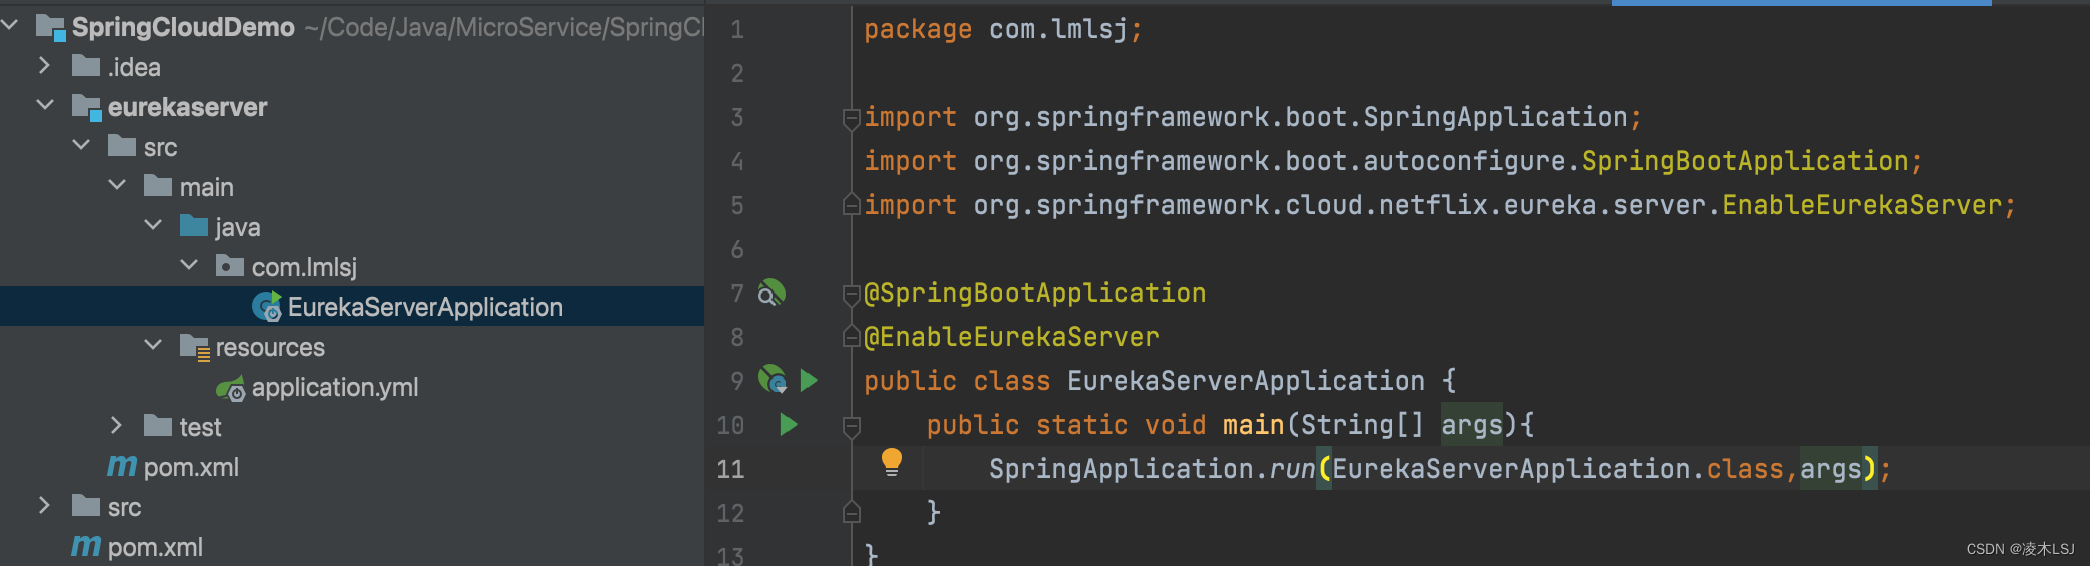This screenshot has height=566, width=2090.
Task: Run the class via line 9 arrow
Action: click(809, 380)
